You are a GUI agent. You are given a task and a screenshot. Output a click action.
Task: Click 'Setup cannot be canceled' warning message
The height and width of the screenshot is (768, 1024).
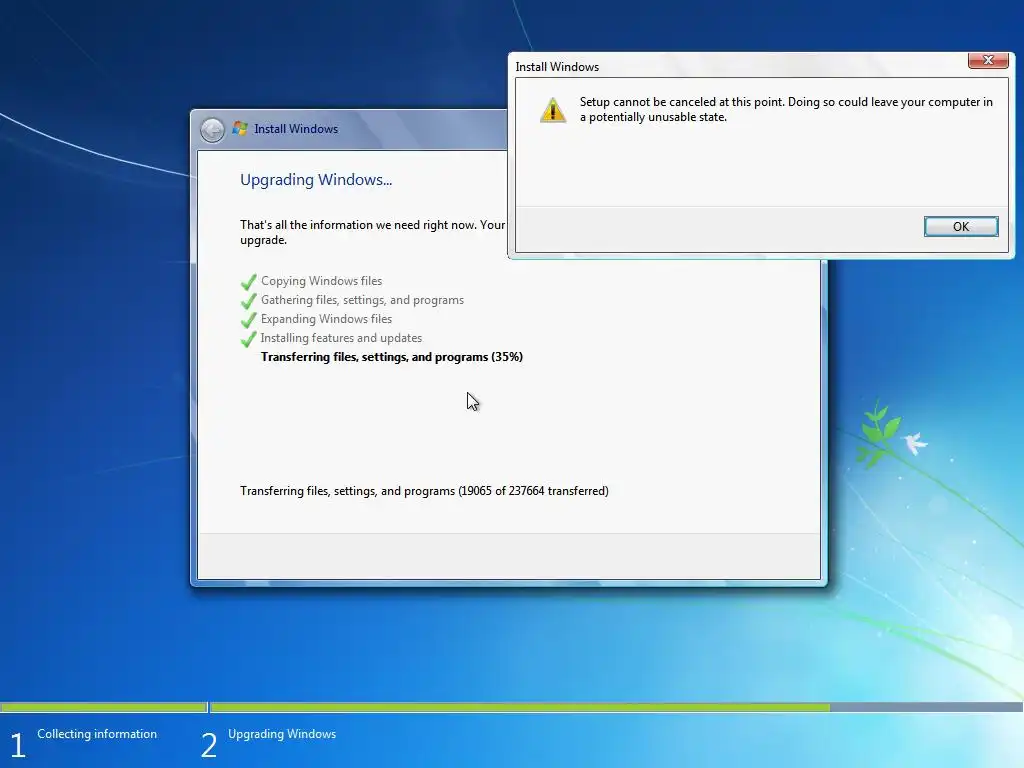pos(786,109)
